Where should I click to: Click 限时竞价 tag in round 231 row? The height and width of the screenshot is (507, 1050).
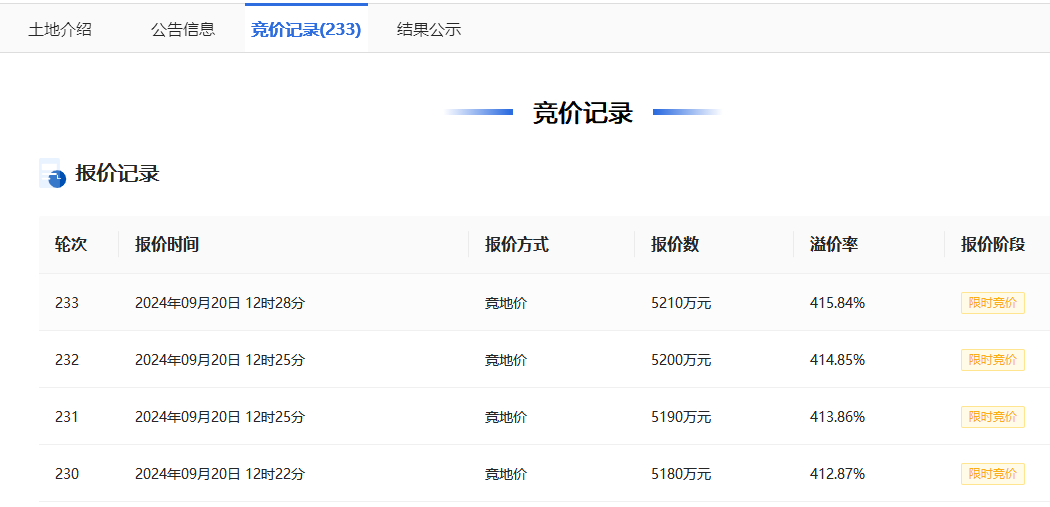pyautogui.click(x=992, y=417)
